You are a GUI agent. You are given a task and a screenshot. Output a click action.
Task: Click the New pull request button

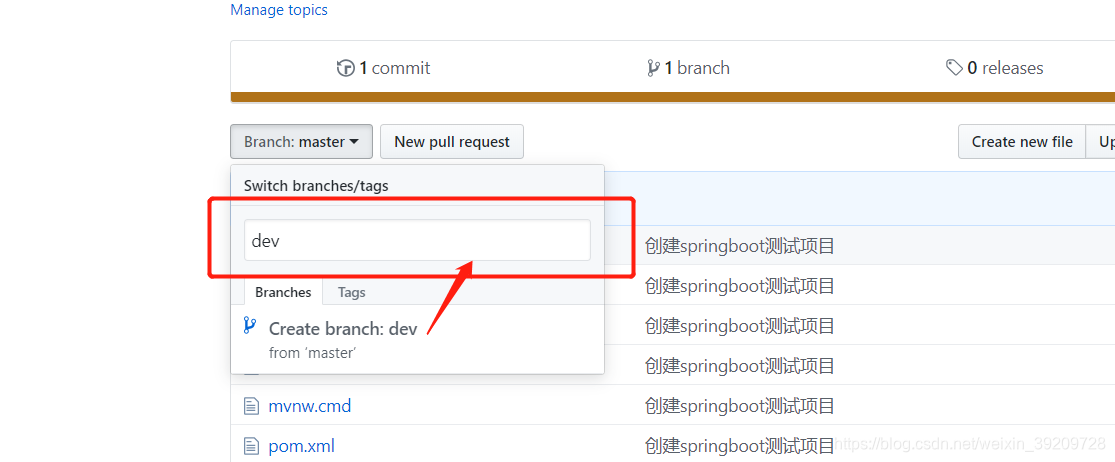[x=452, y=141]
